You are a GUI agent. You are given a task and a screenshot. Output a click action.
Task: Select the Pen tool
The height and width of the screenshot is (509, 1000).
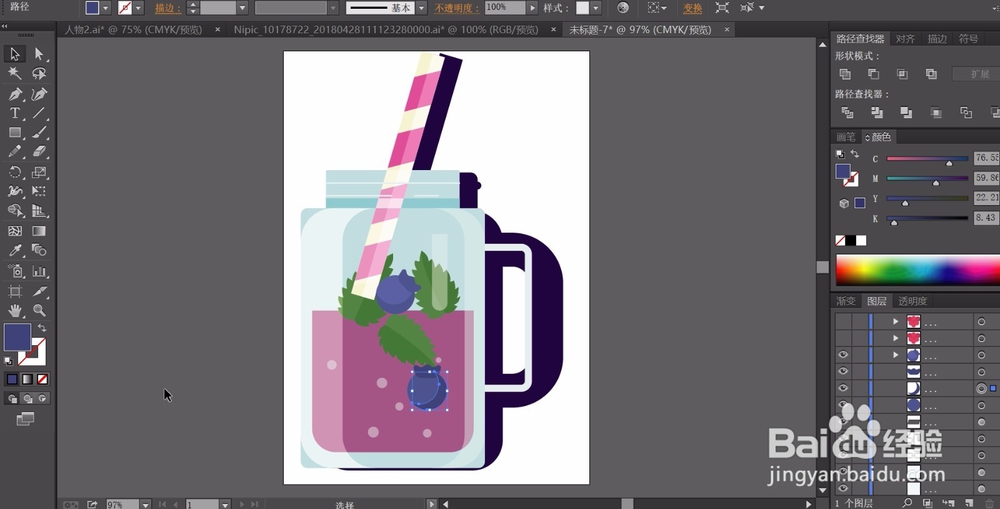click(x=15, y=94)
